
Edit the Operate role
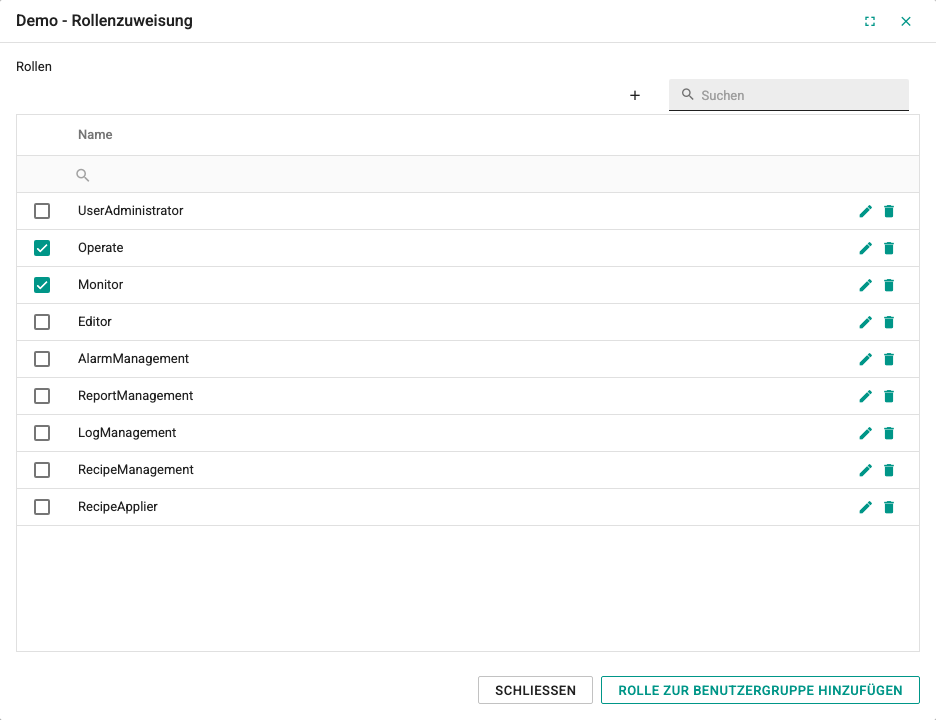[x=865, y=248]
